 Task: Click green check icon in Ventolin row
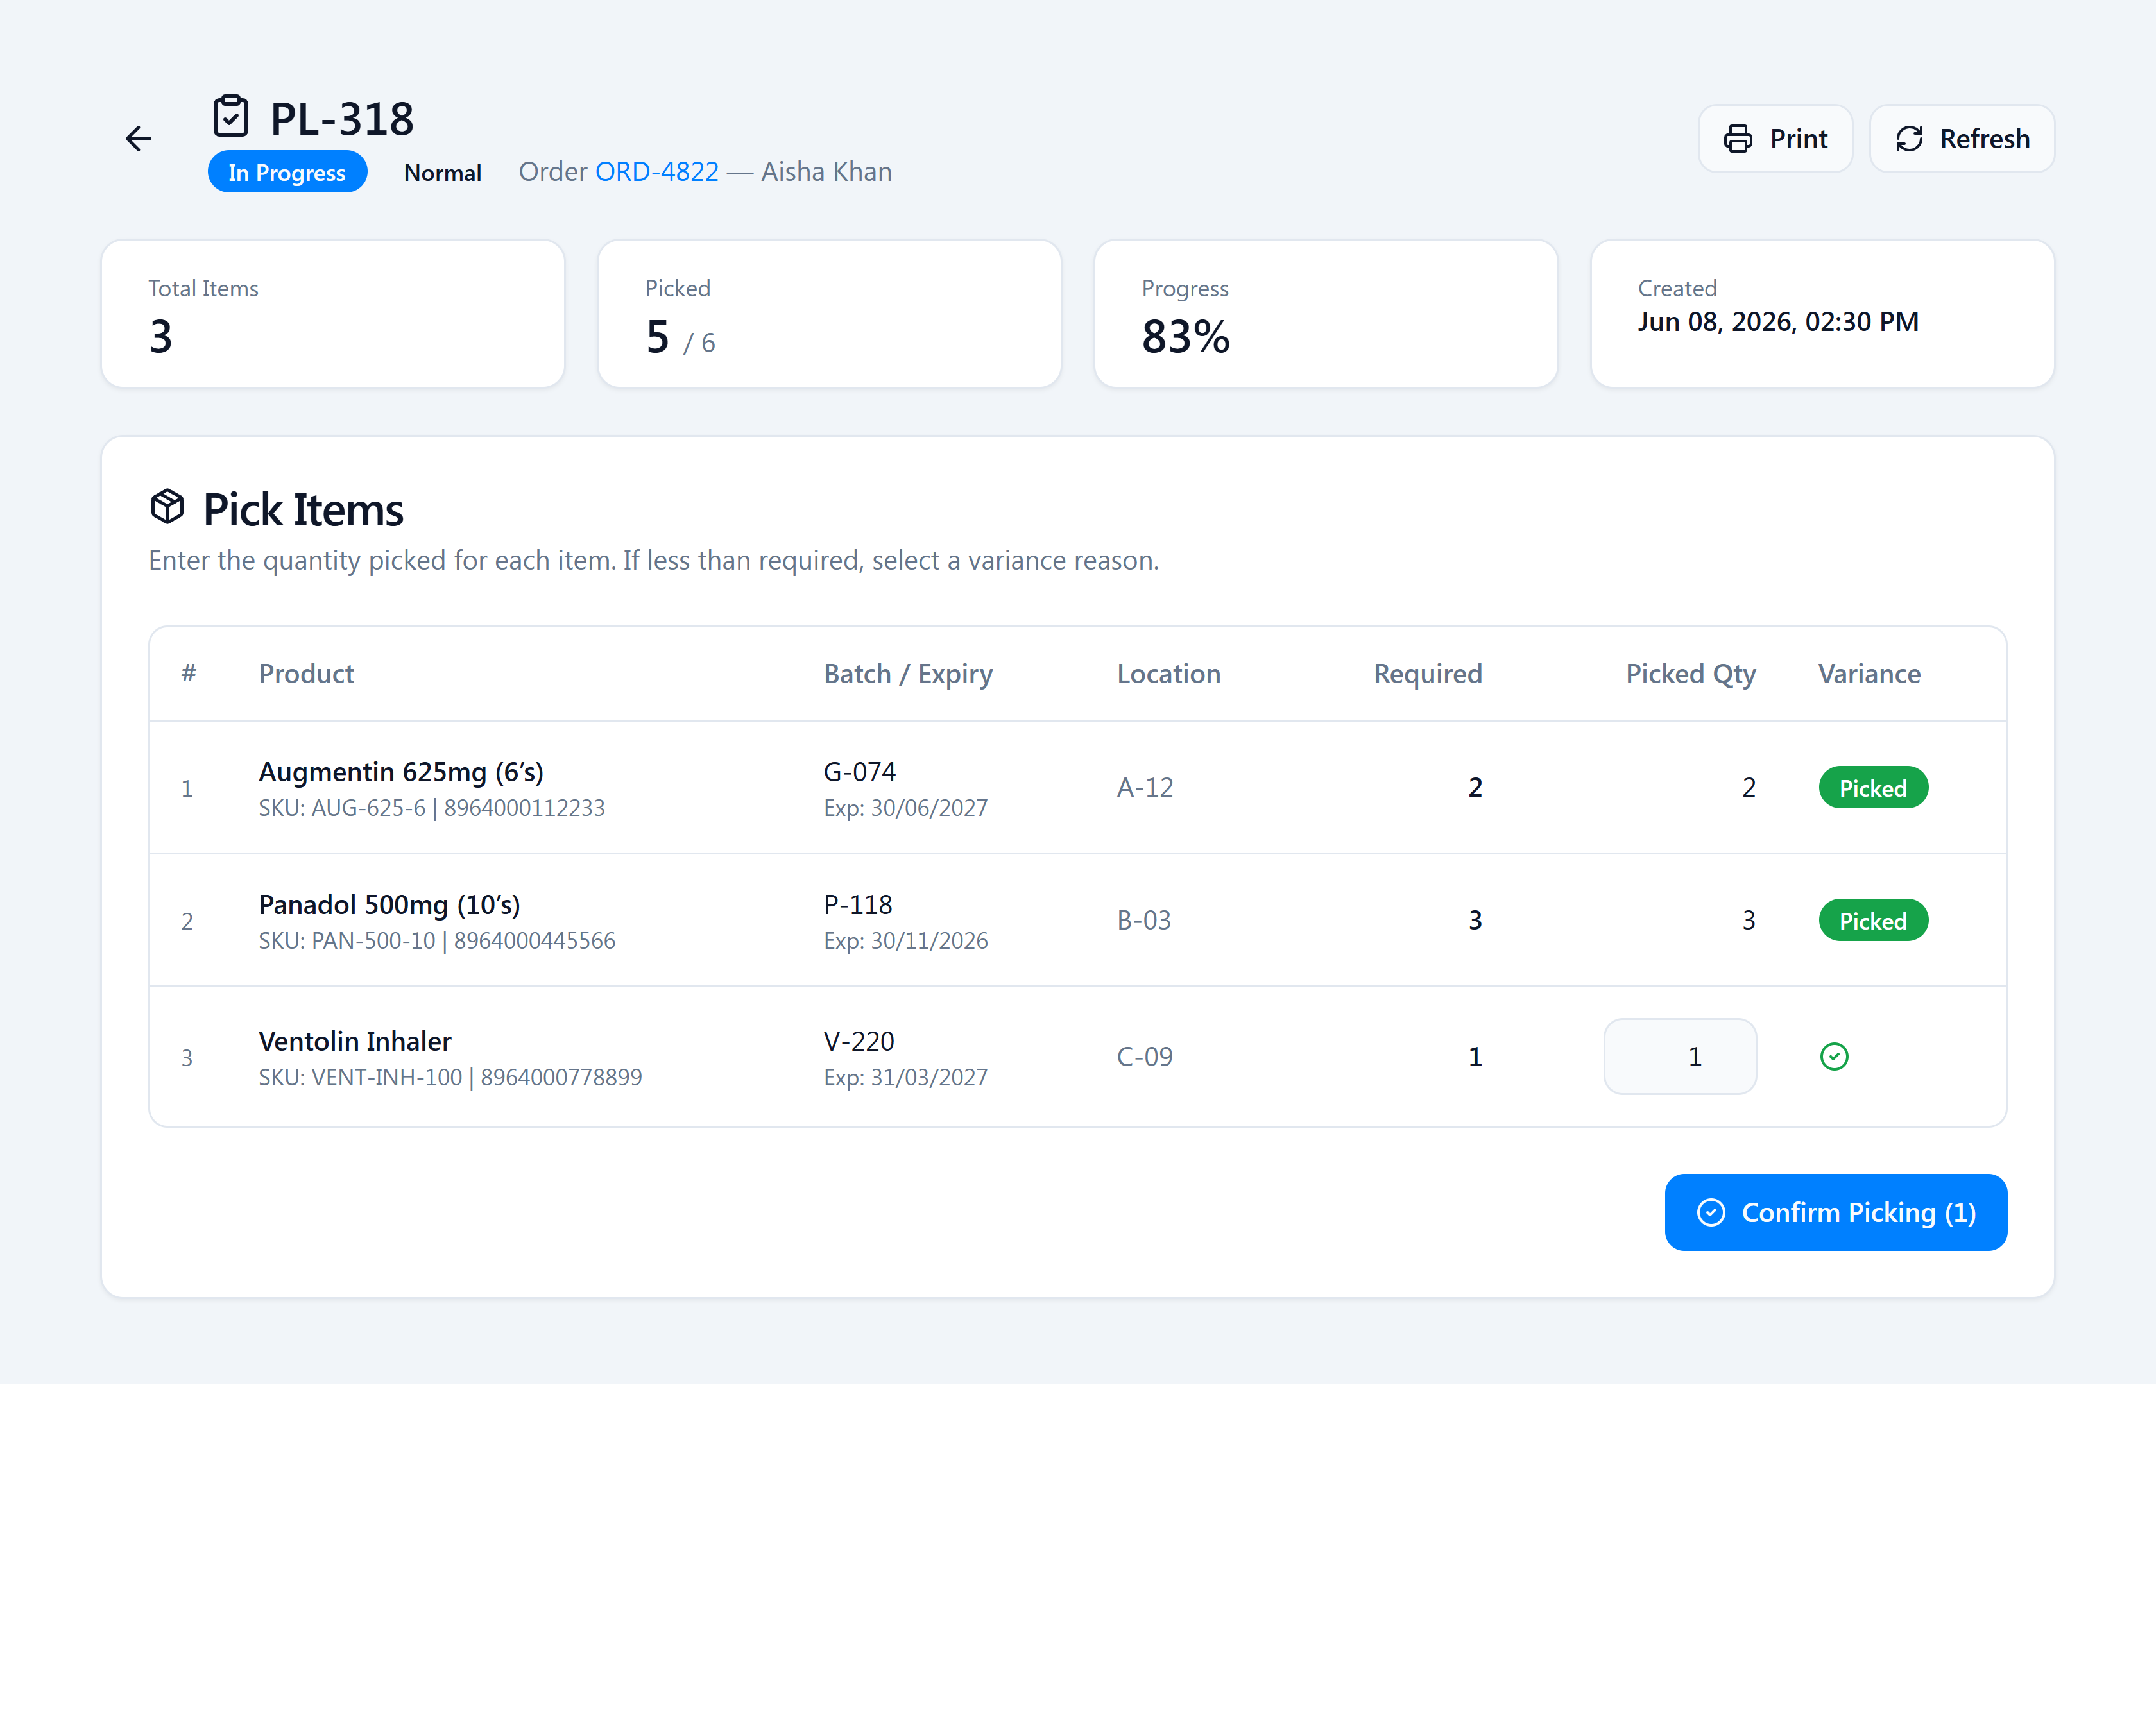pos(1834,1056)
